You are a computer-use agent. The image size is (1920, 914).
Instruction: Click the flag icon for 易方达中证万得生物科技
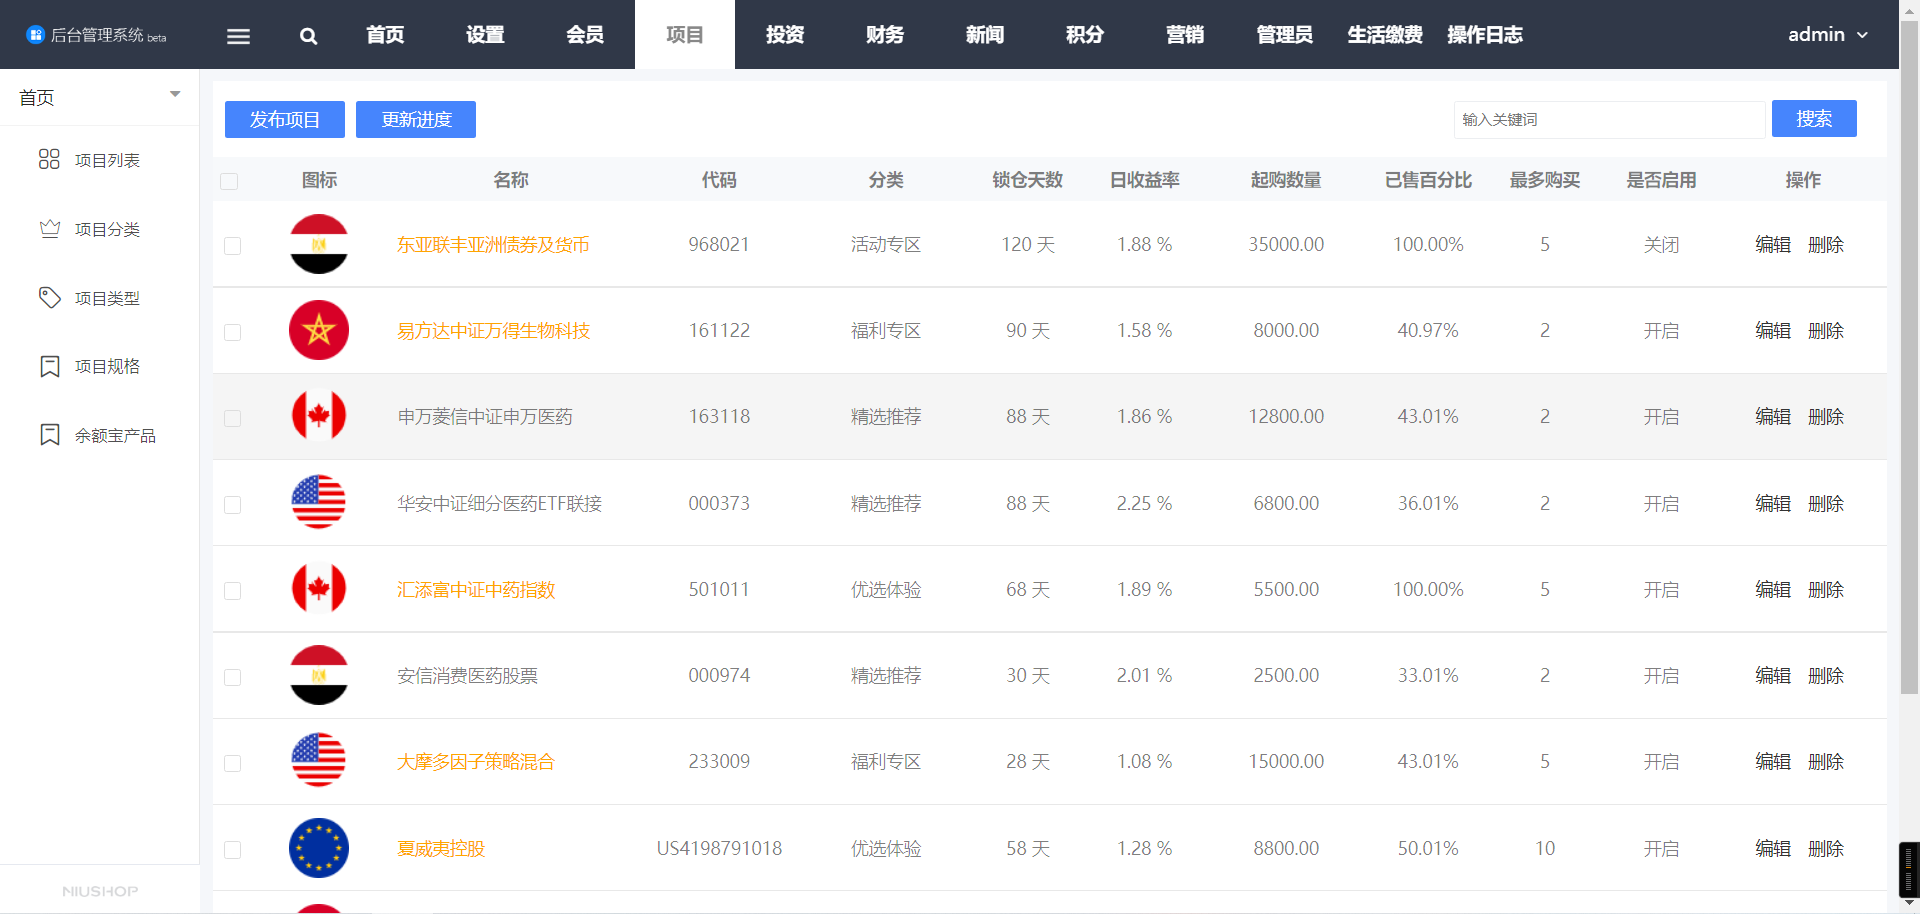319,330
